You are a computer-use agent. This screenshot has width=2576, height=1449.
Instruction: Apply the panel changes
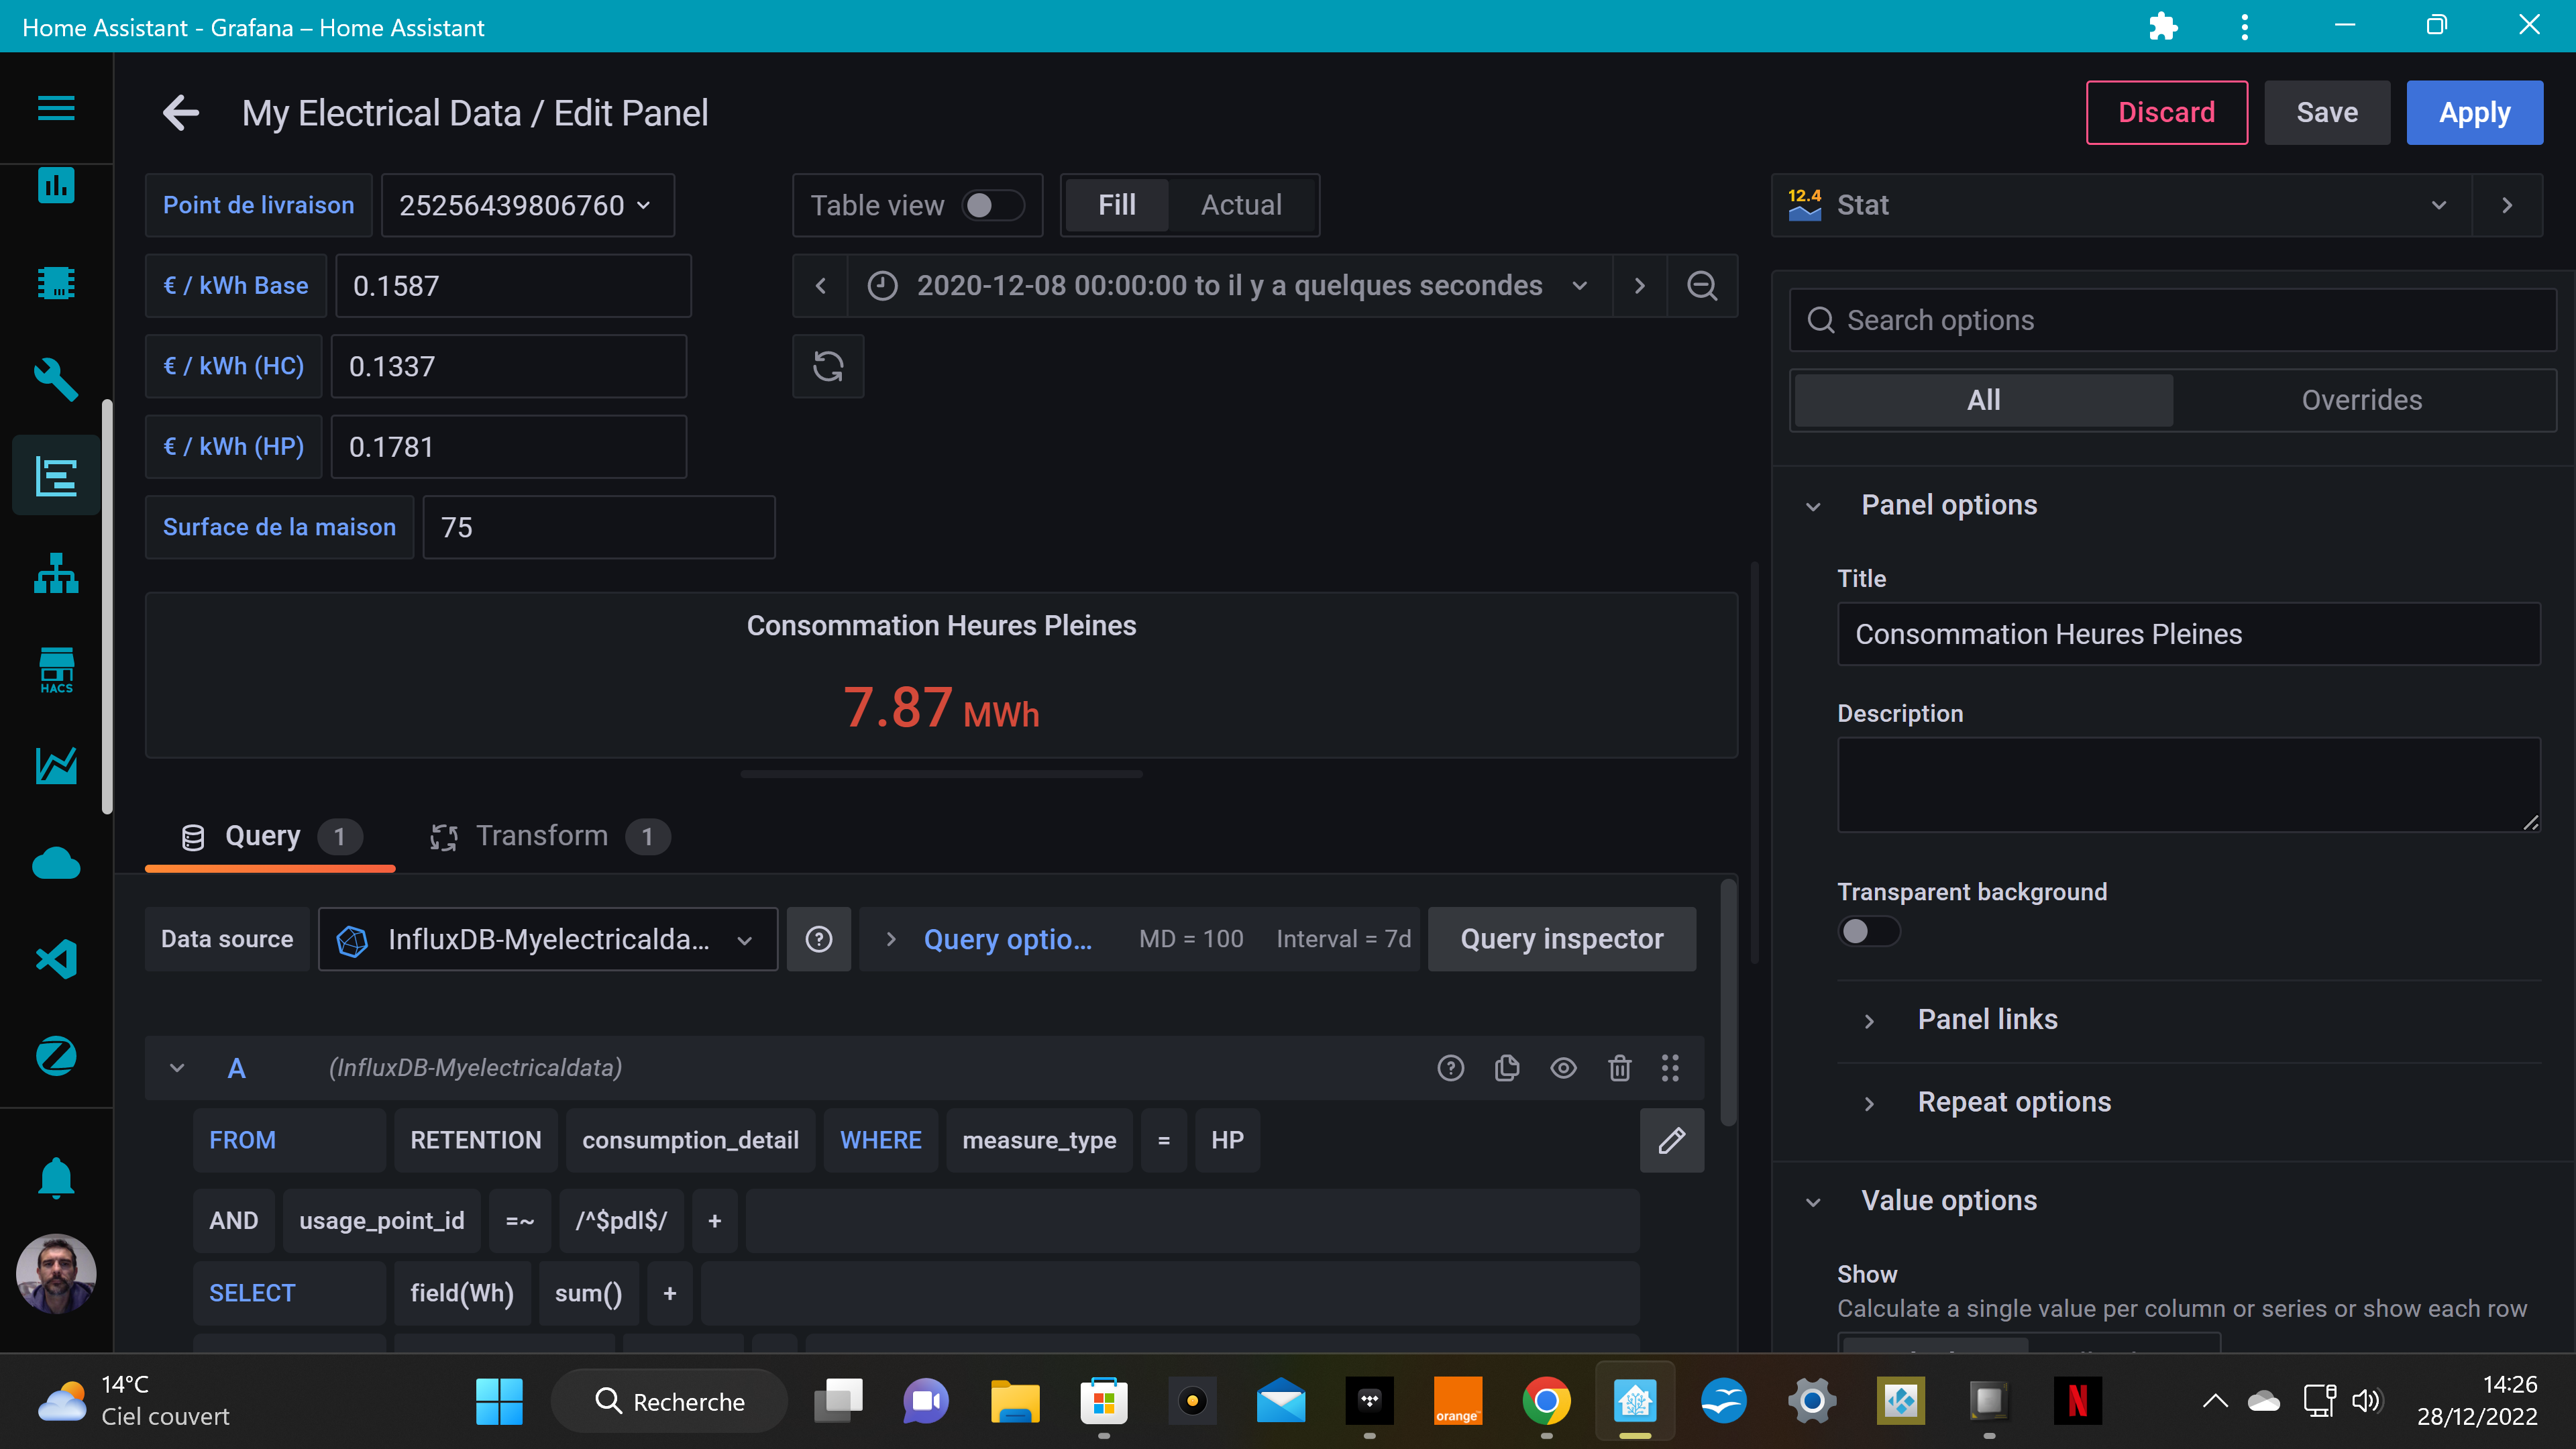(x=2474, y=112)
